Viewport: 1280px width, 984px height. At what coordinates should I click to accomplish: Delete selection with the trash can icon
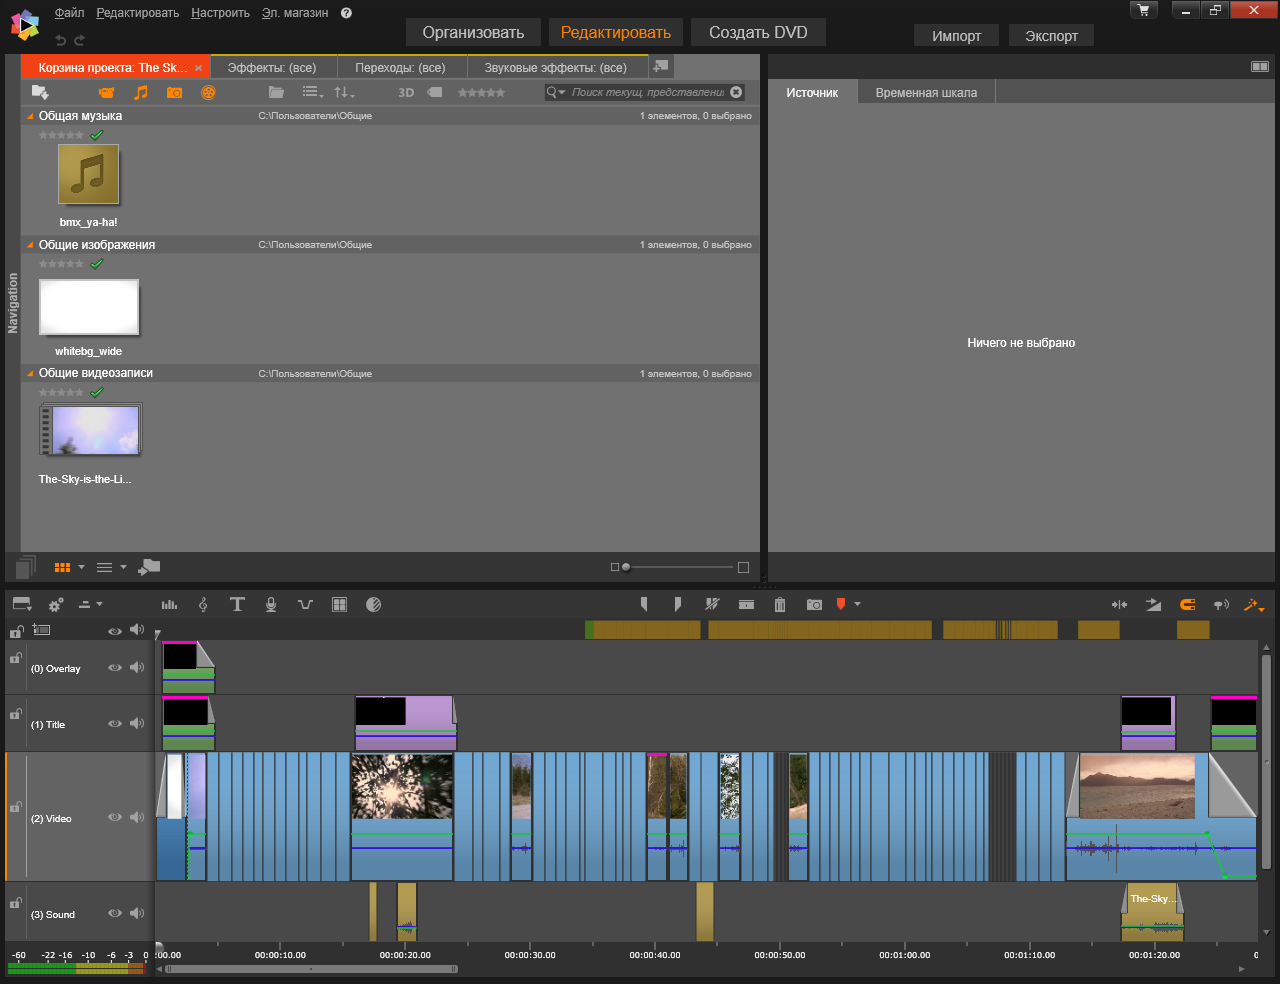tap(780, 604)
